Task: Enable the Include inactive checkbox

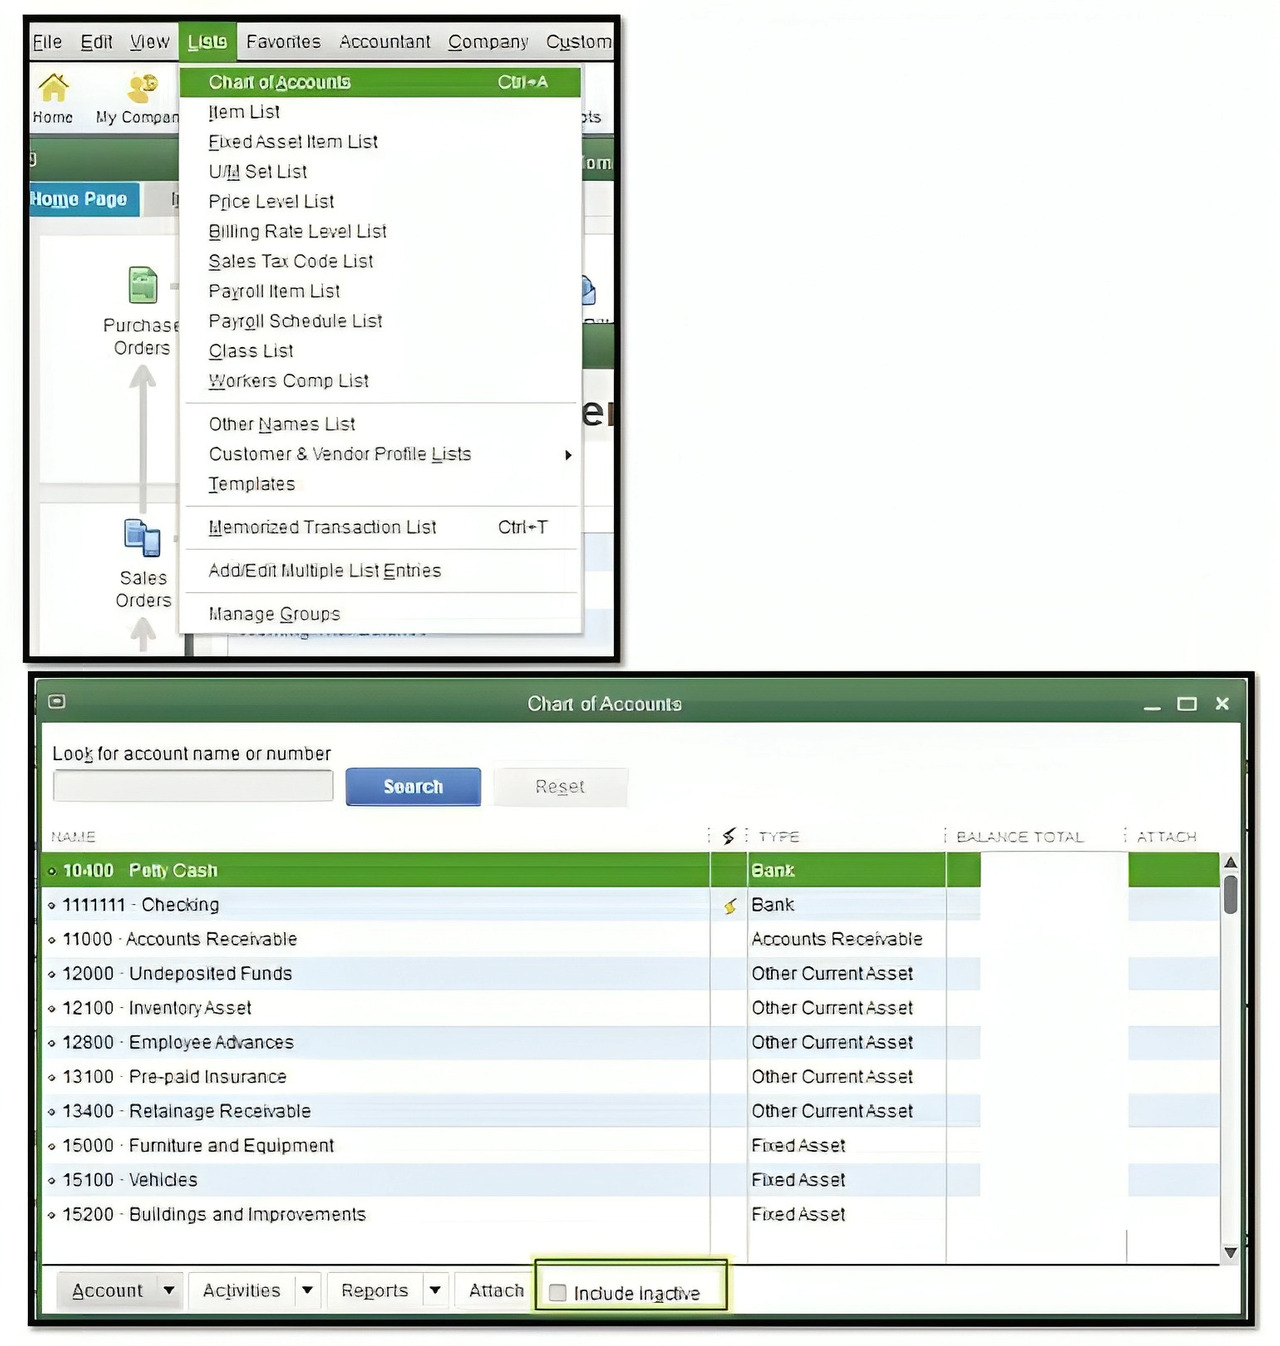Action: click(558, 1293)
